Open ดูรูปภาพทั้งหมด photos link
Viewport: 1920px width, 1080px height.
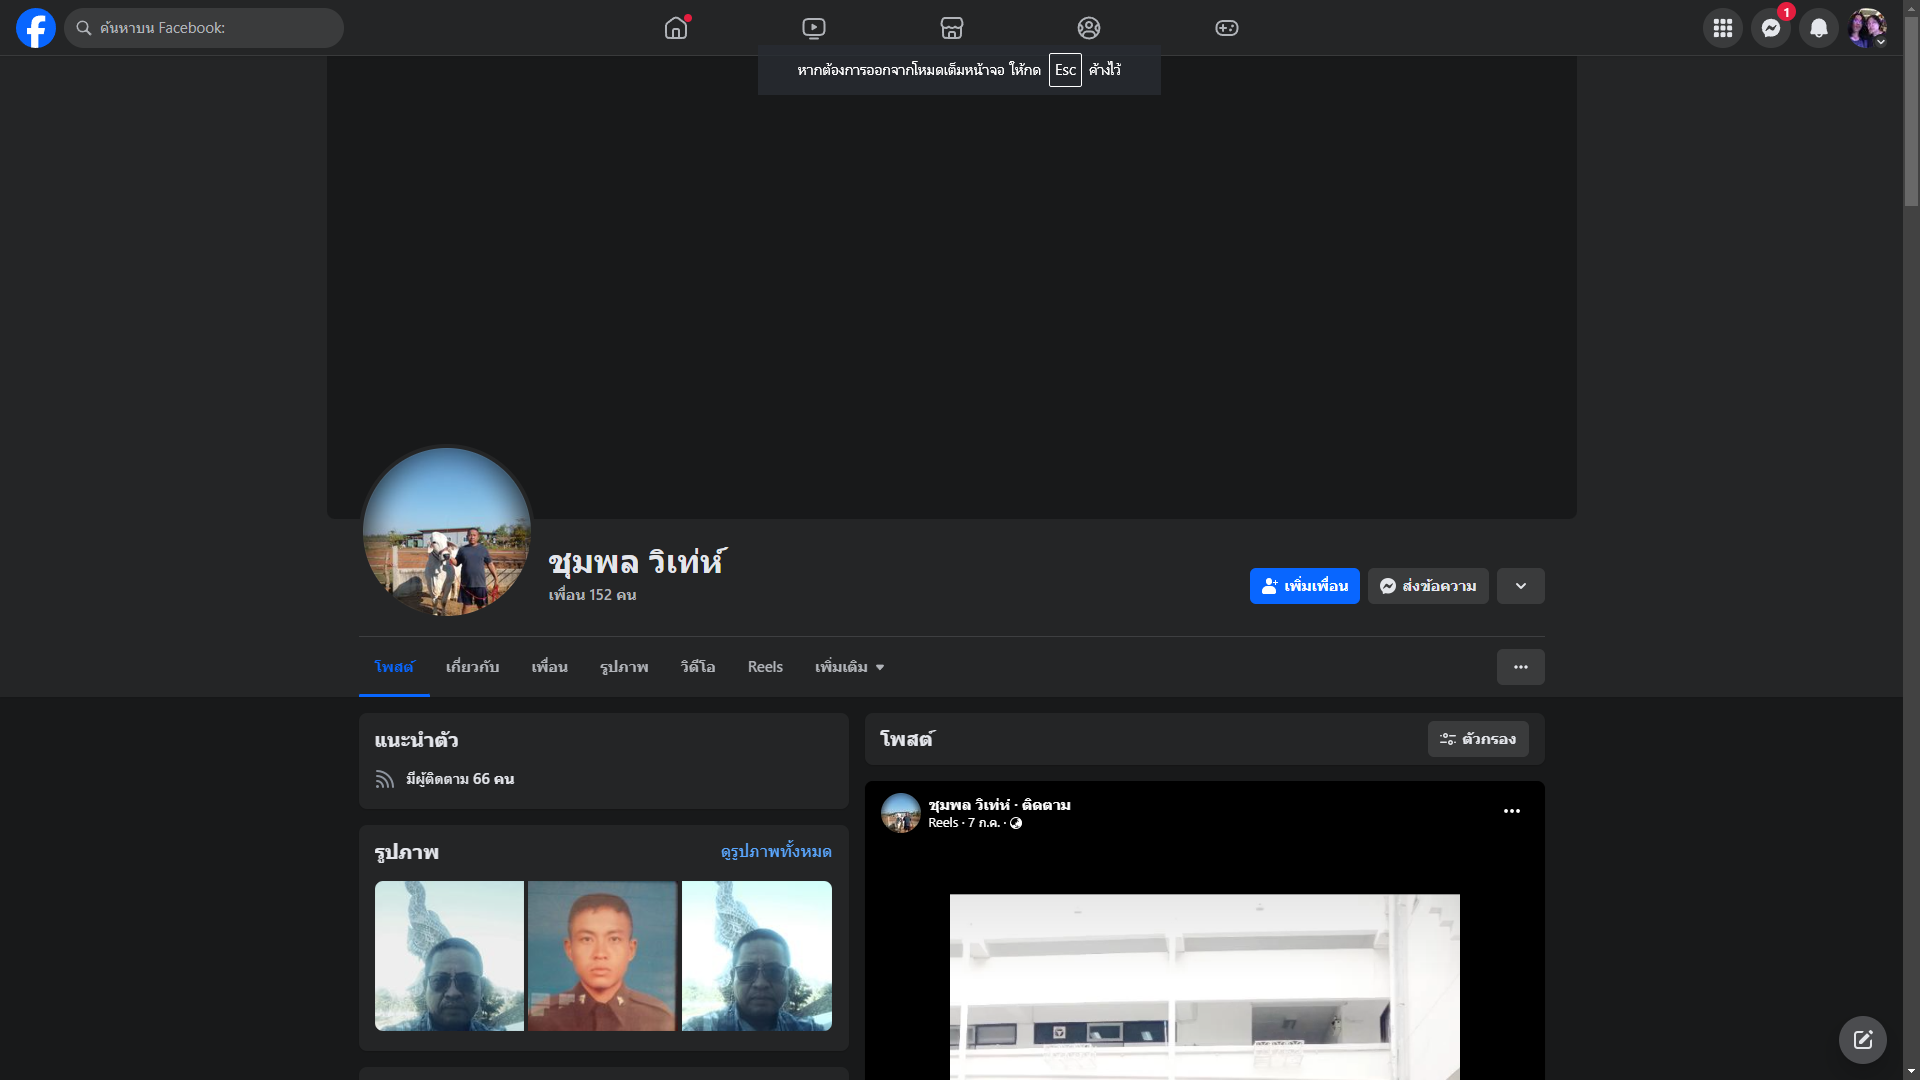(x=776, y=851)
